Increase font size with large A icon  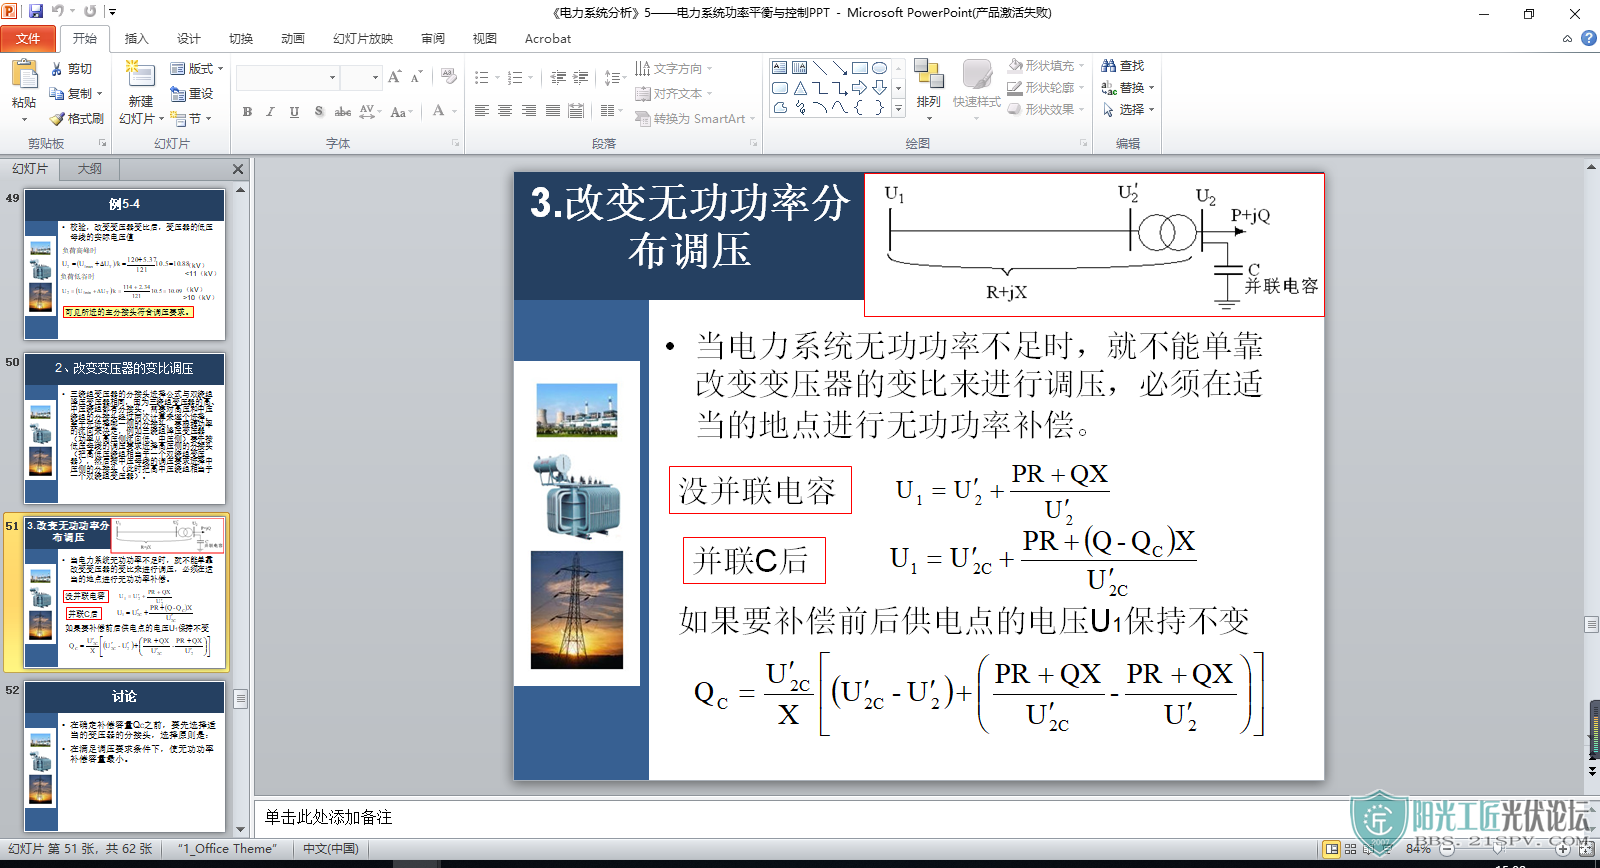click(394, 77)
